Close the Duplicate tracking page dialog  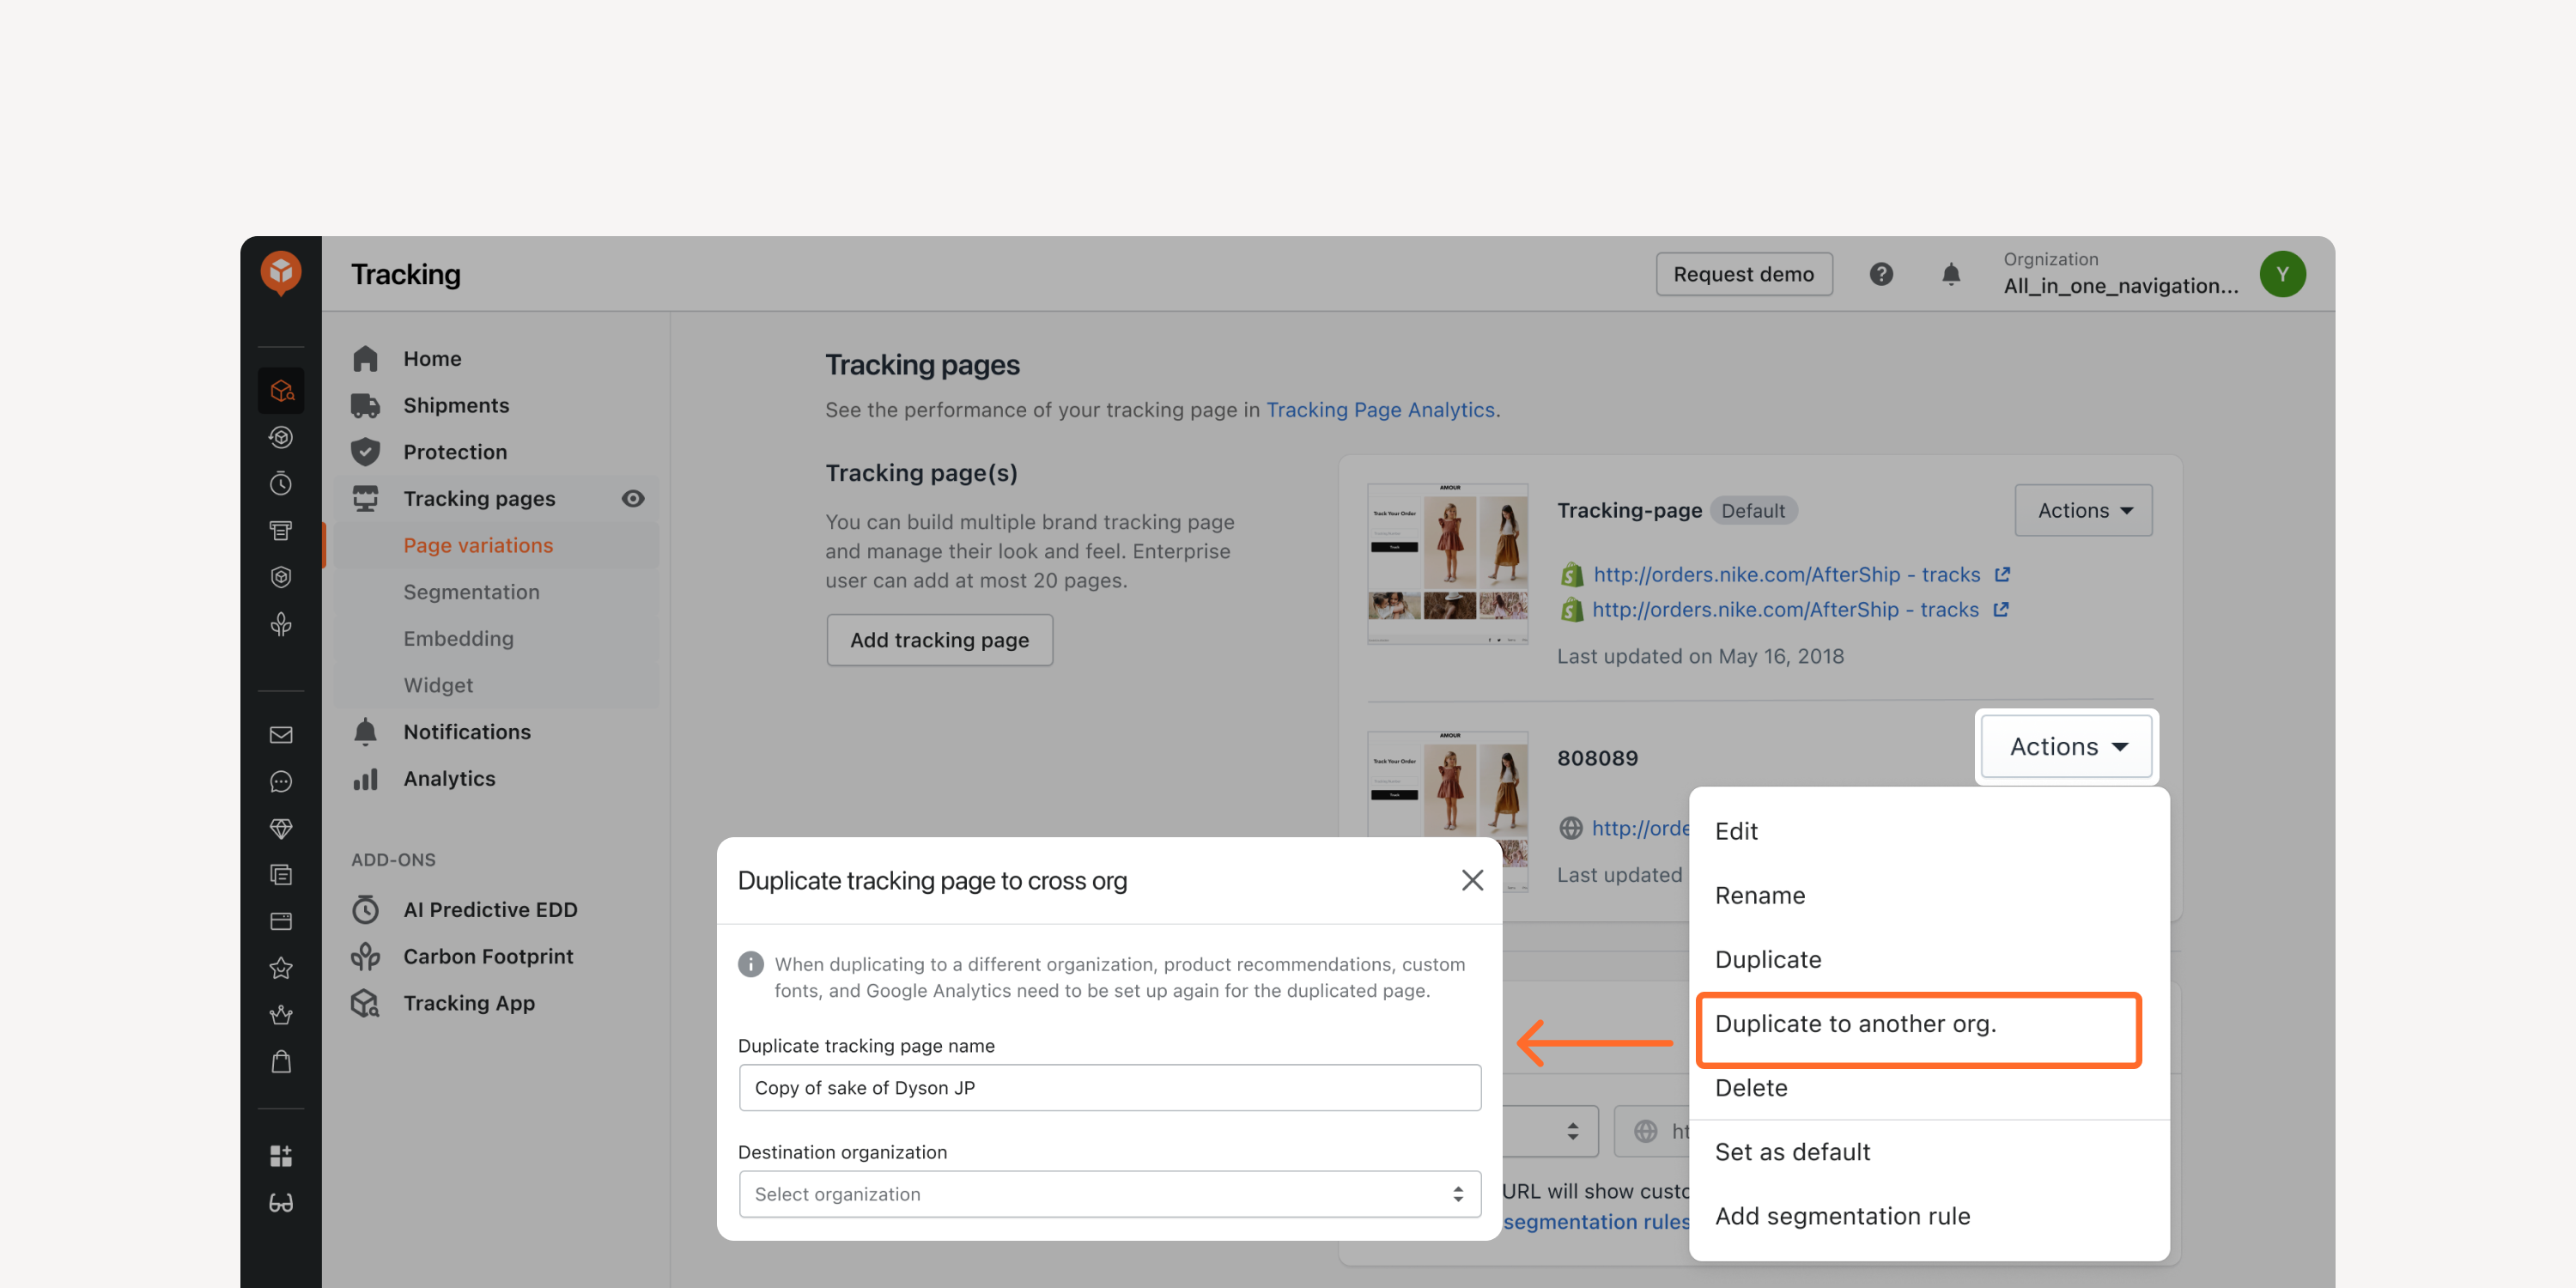tap(1471, 880)
